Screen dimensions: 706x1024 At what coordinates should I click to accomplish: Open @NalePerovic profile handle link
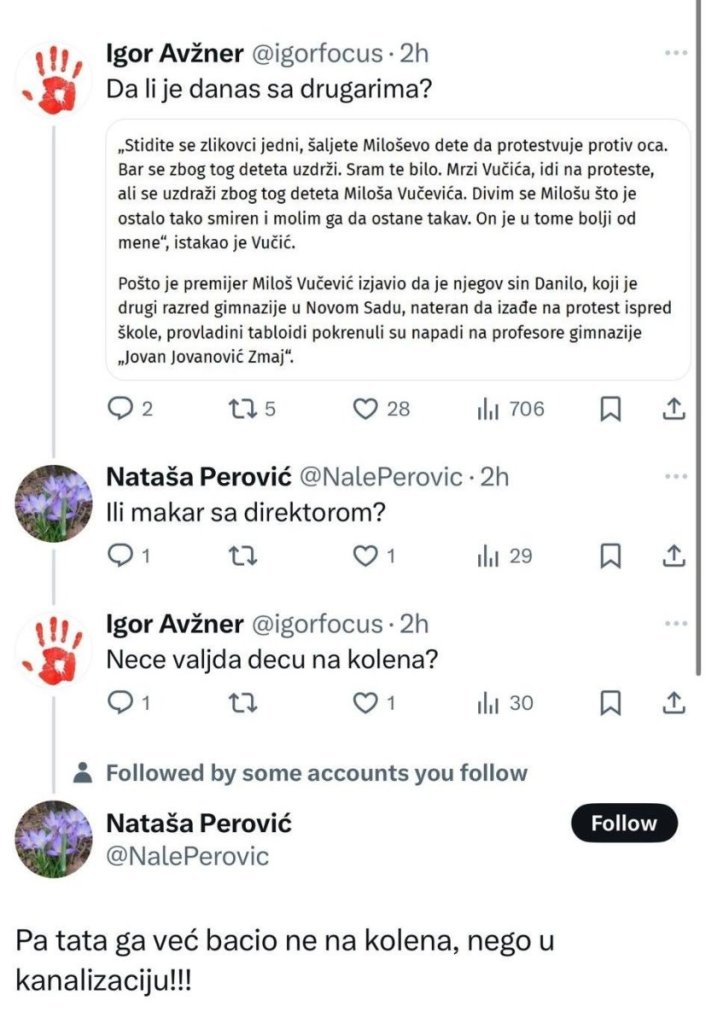click(x=188, y=857)
